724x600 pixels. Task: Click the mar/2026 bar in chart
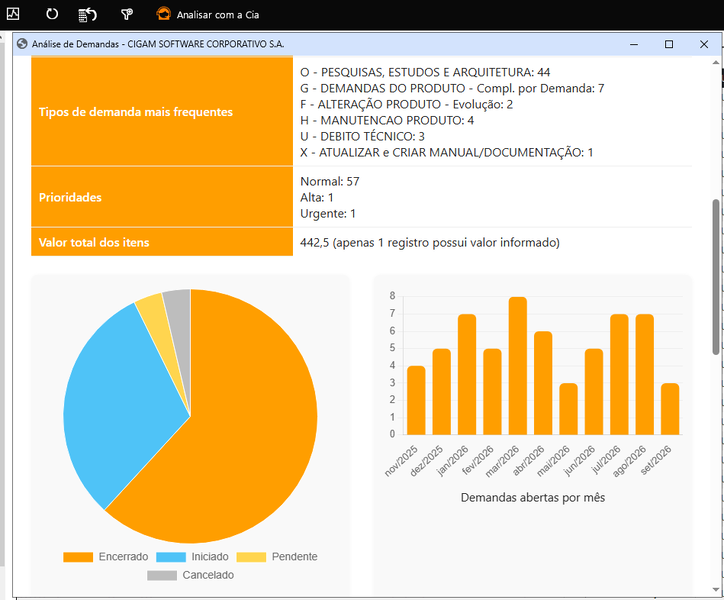[x=518, y=366]
